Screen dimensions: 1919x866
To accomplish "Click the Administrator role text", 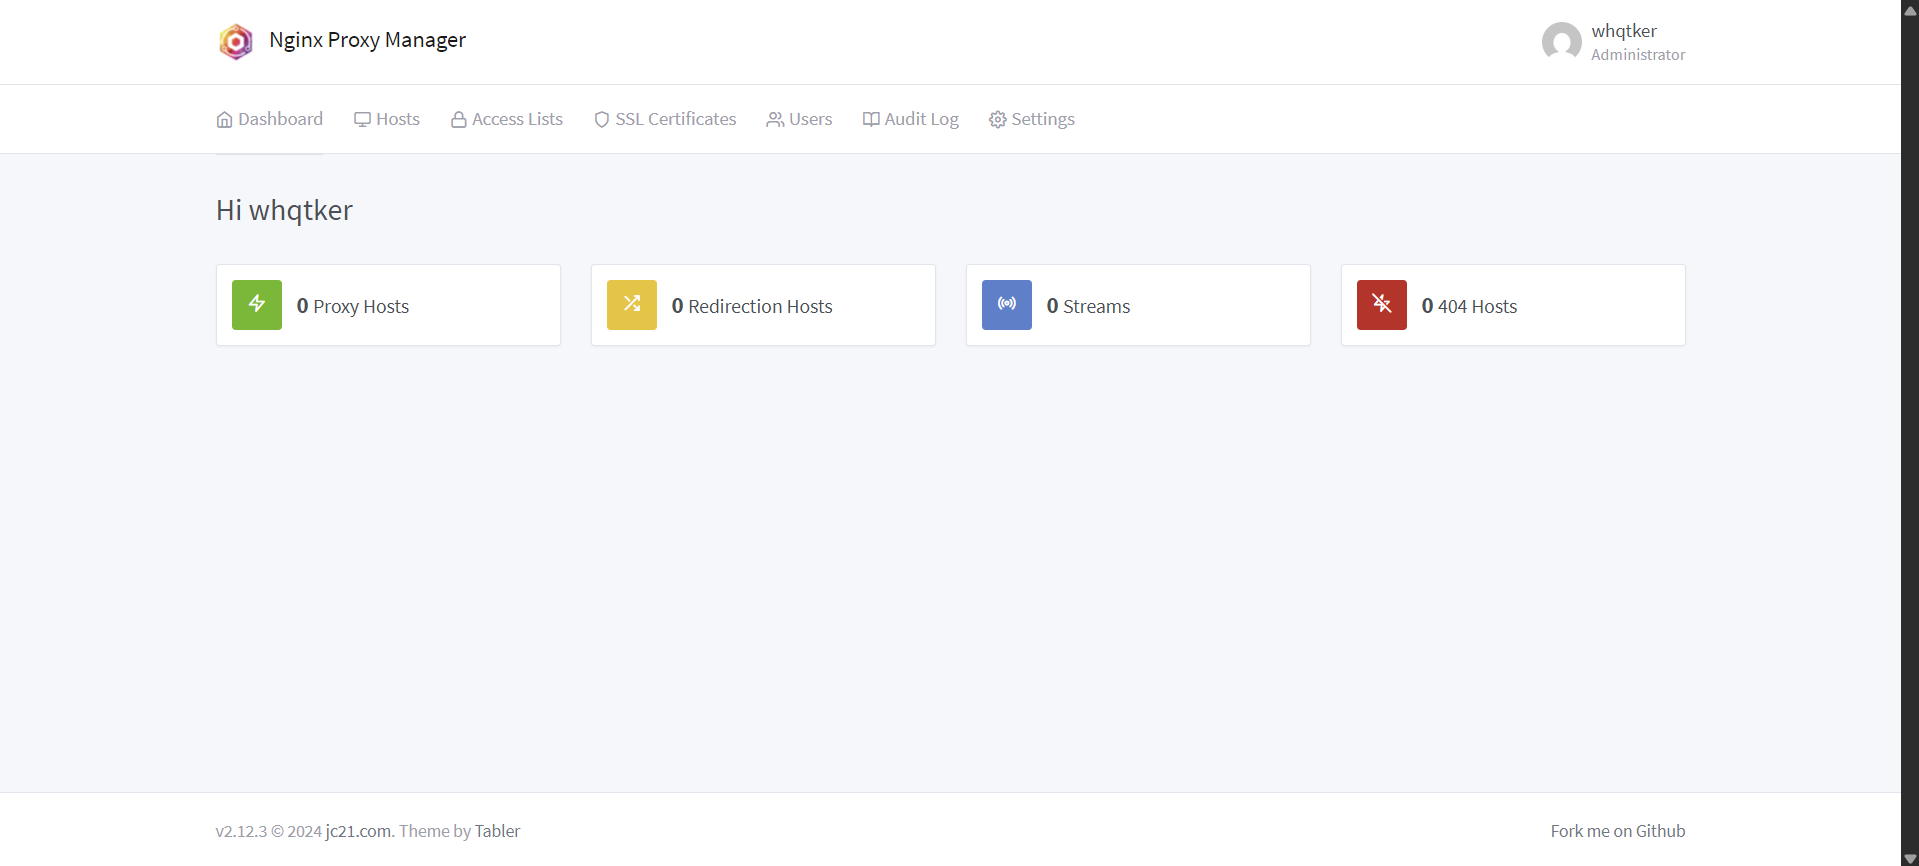I will point(1638,55).
